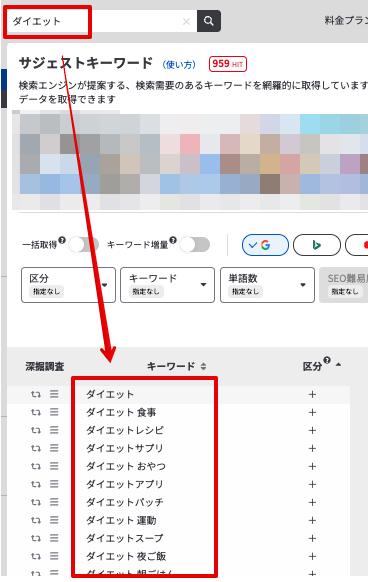Select the keyword ダイエット 夜ご飯

coord(126,556)
